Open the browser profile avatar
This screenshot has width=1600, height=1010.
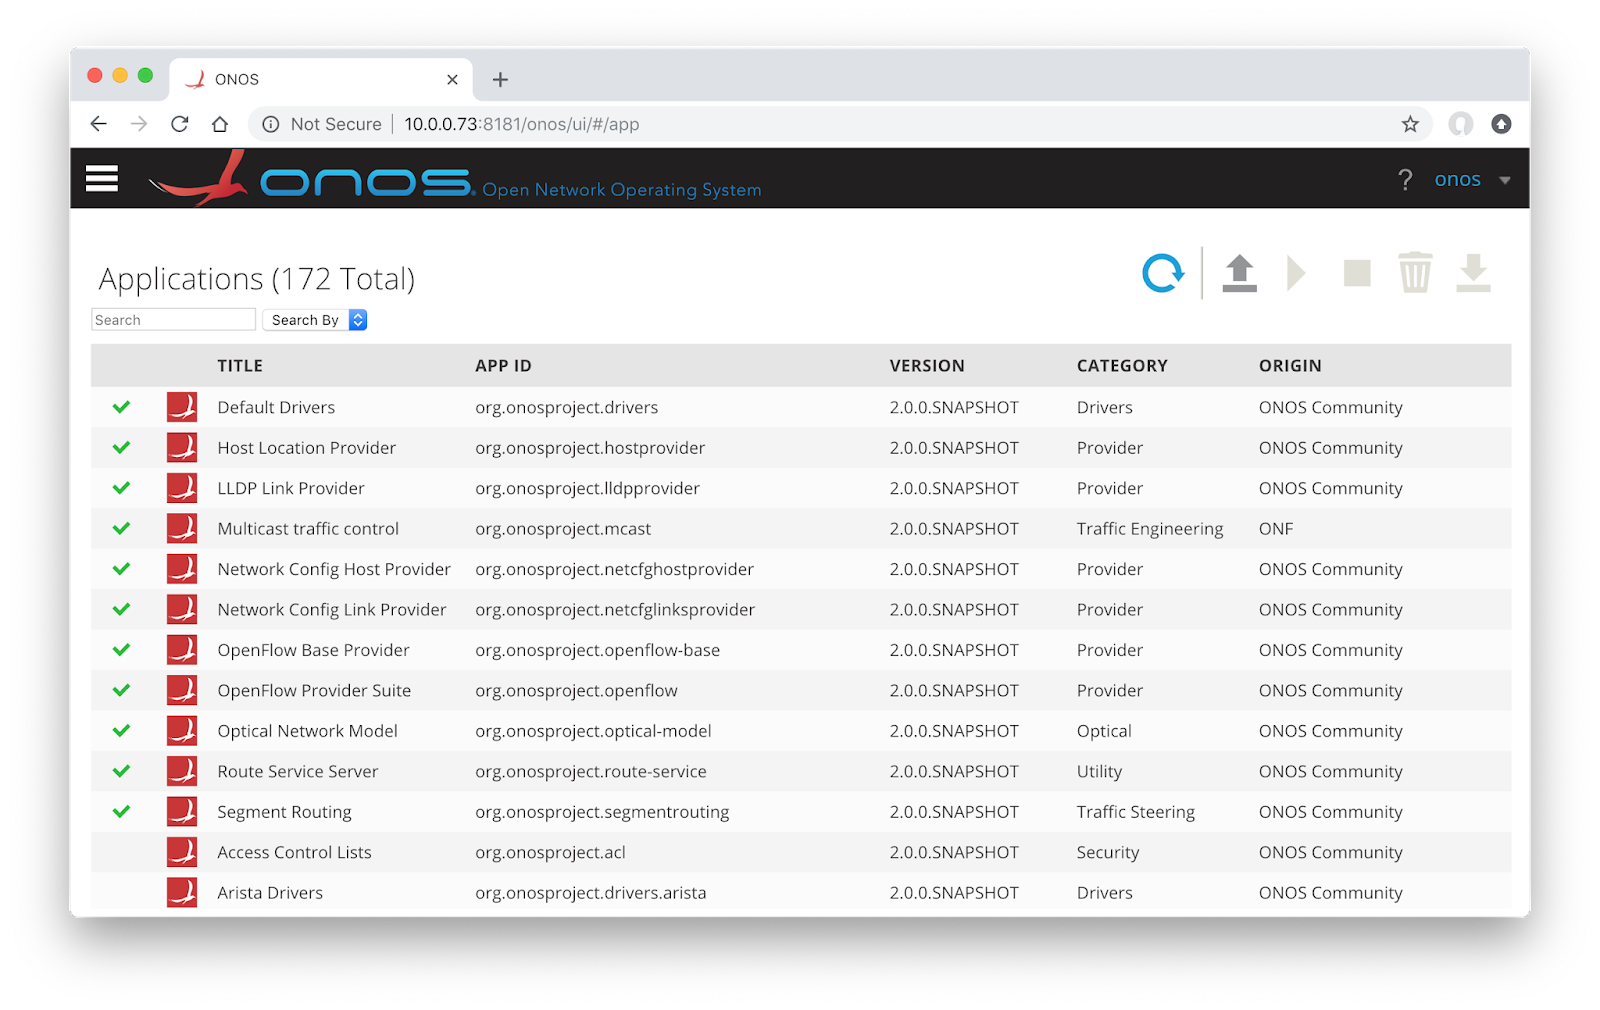pos(1461,124)
